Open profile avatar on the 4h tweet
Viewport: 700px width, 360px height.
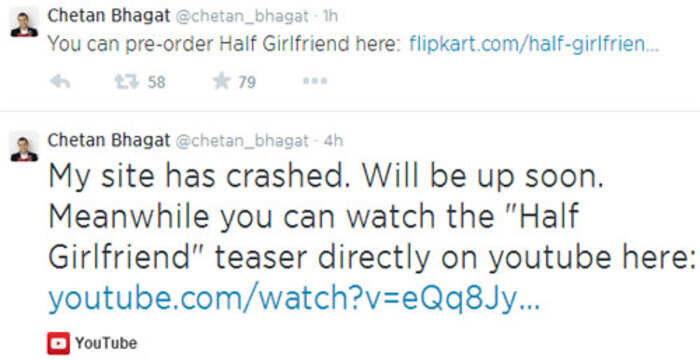[24, 148]
